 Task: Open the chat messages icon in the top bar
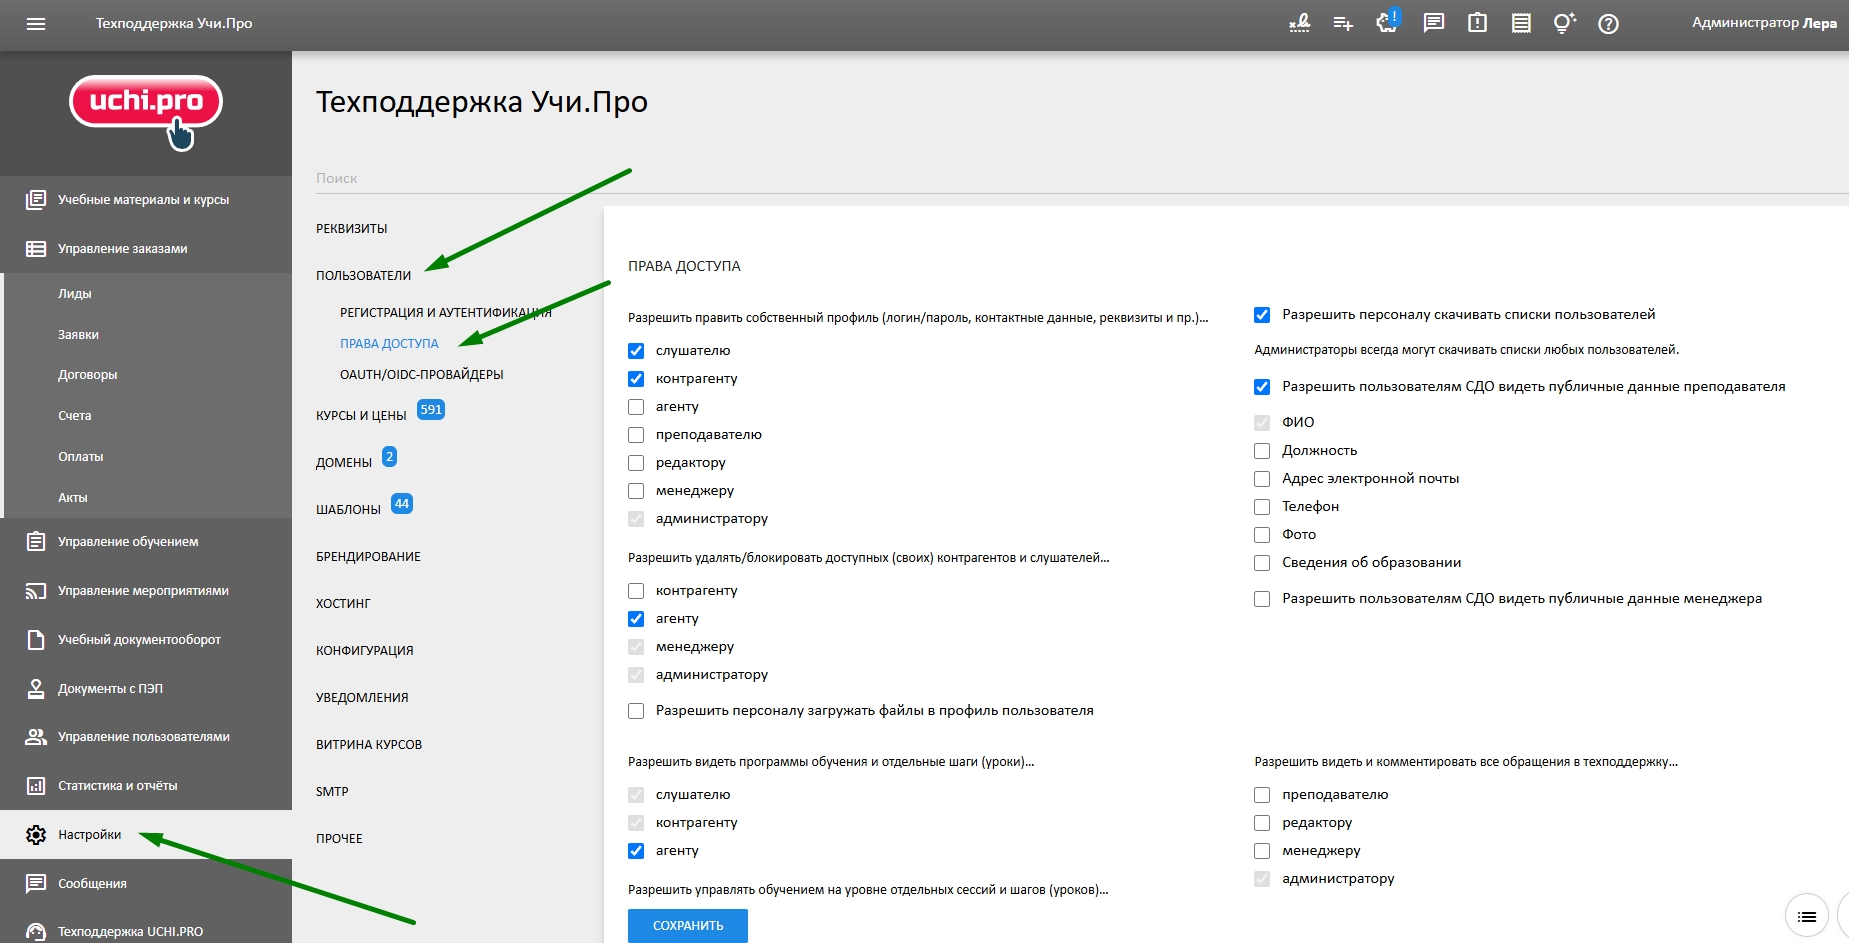pyautogui.click(x=1434, y=23)
